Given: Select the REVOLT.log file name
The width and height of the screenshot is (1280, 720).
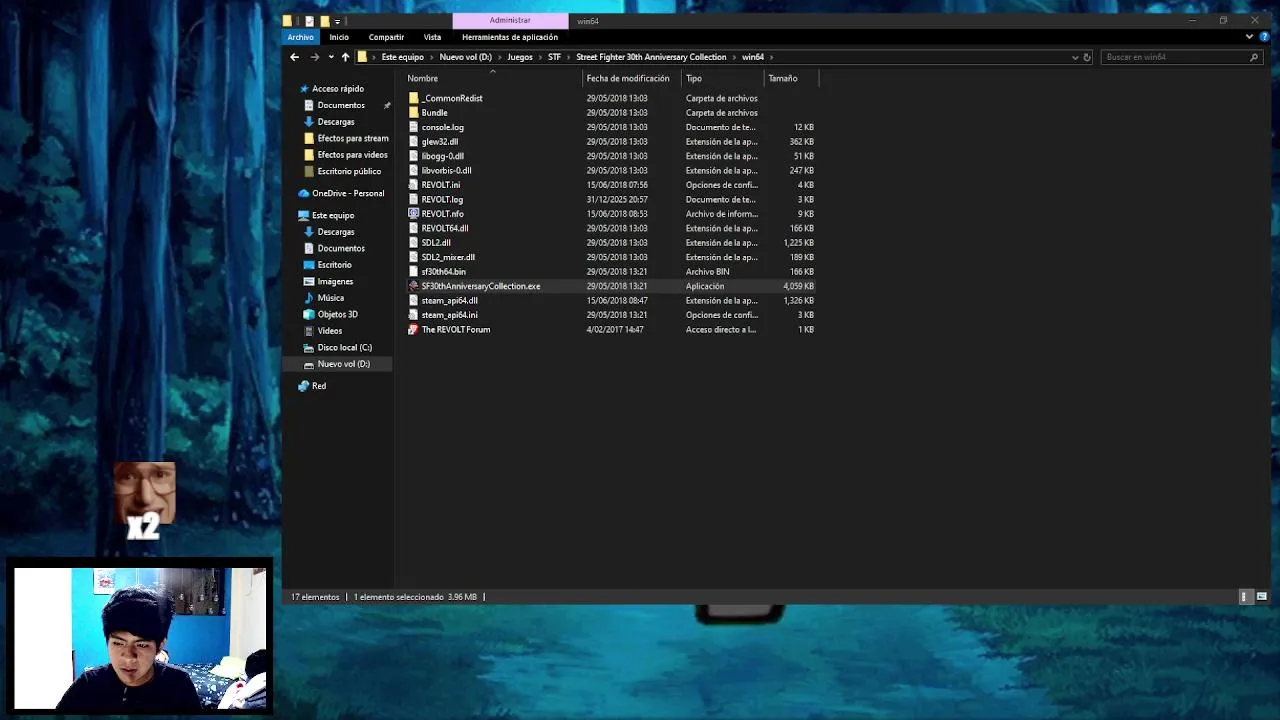Looking at the screenshot, I should 442,199.
